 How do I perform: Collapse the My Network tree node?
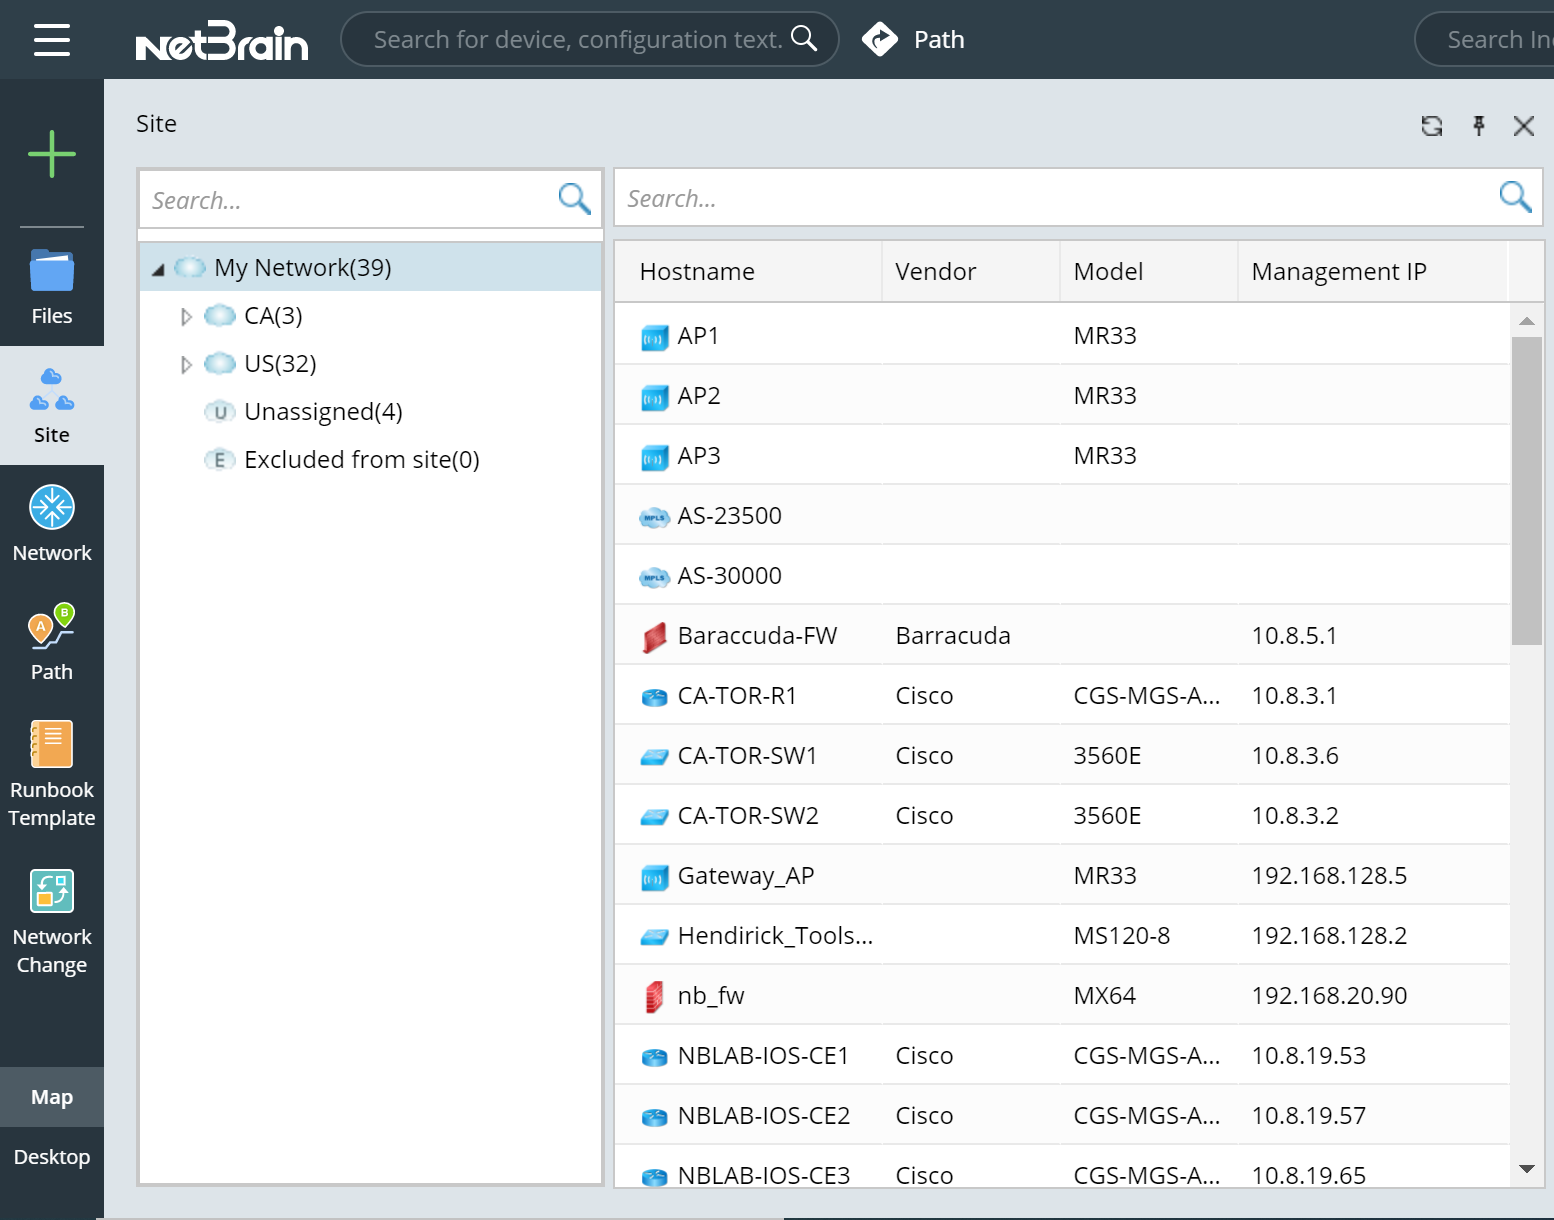pyautogui.click(x=158, y=269)
